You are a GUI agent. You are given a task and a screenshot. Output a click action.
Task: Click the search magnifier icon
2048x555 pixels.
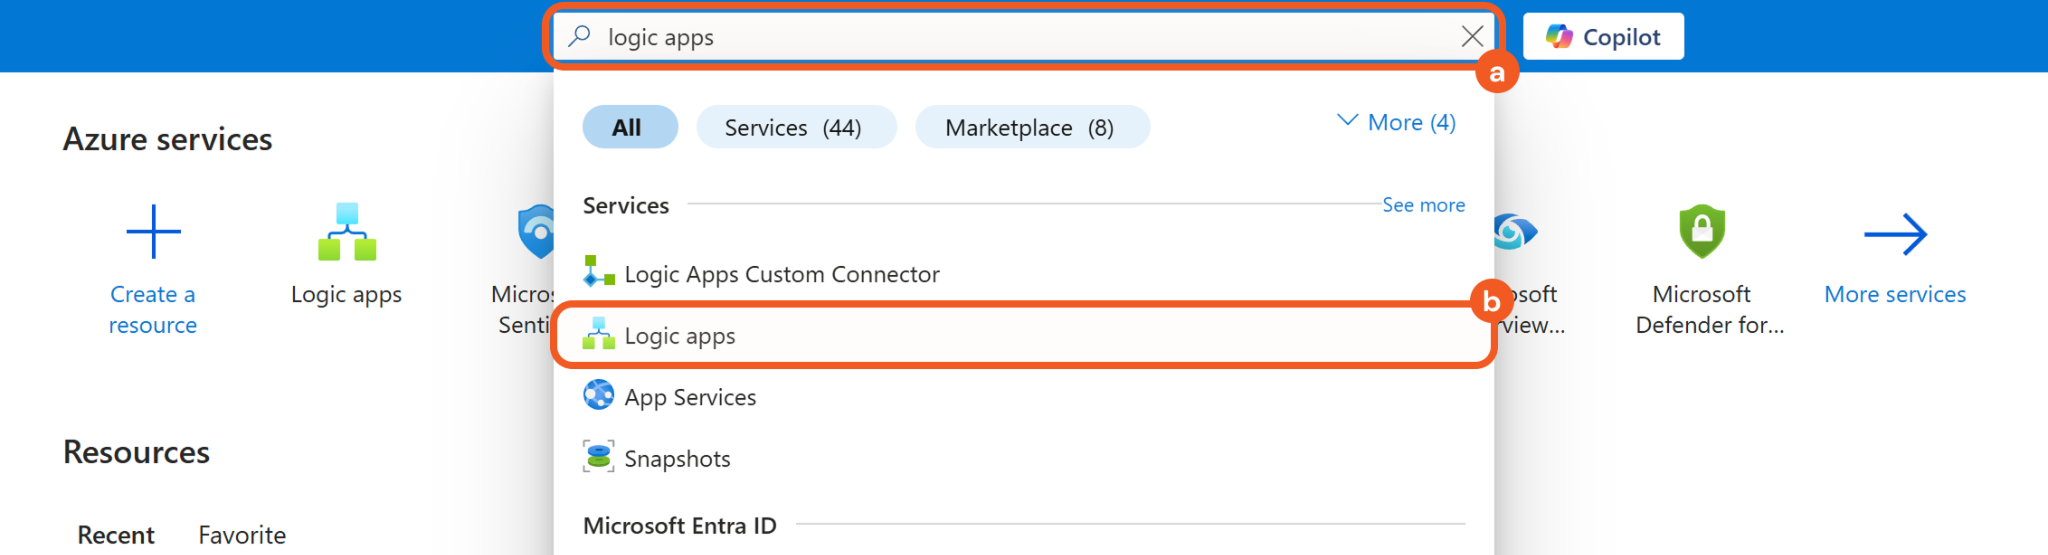[579, 37]
